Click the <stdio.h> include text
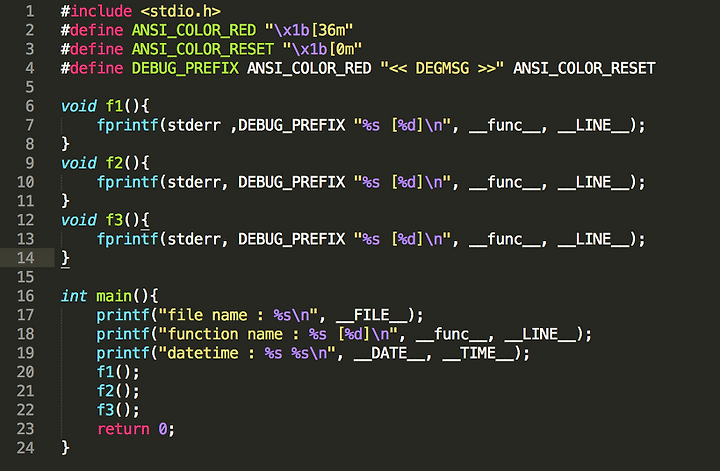720x471 pixels. point(180,11)
